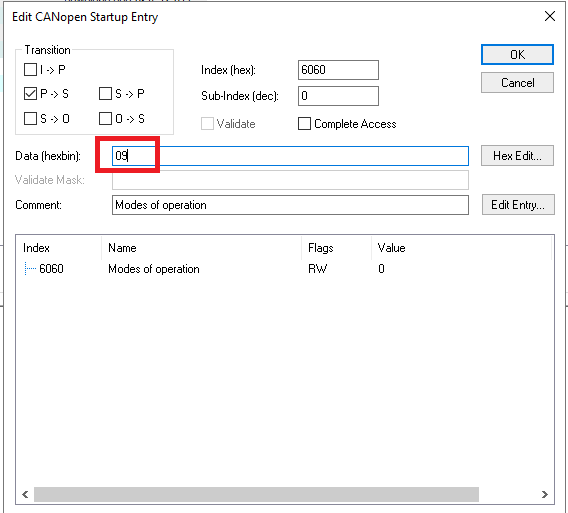Enable the Complete Access checkbox
The width and height of the screenshot is (568, 513).
304,124
